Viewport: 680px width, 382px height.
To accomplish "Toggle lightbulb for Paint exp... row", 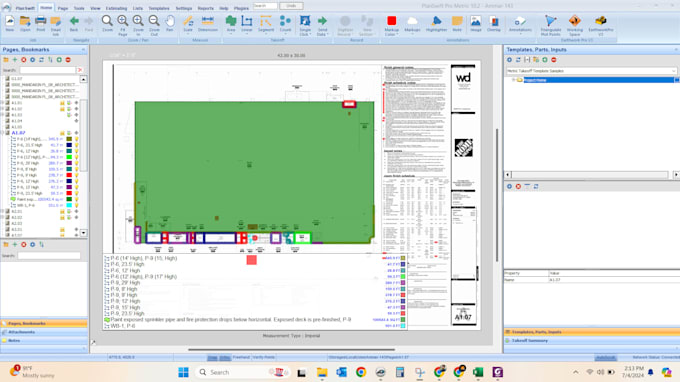I will tap(77, 199).
